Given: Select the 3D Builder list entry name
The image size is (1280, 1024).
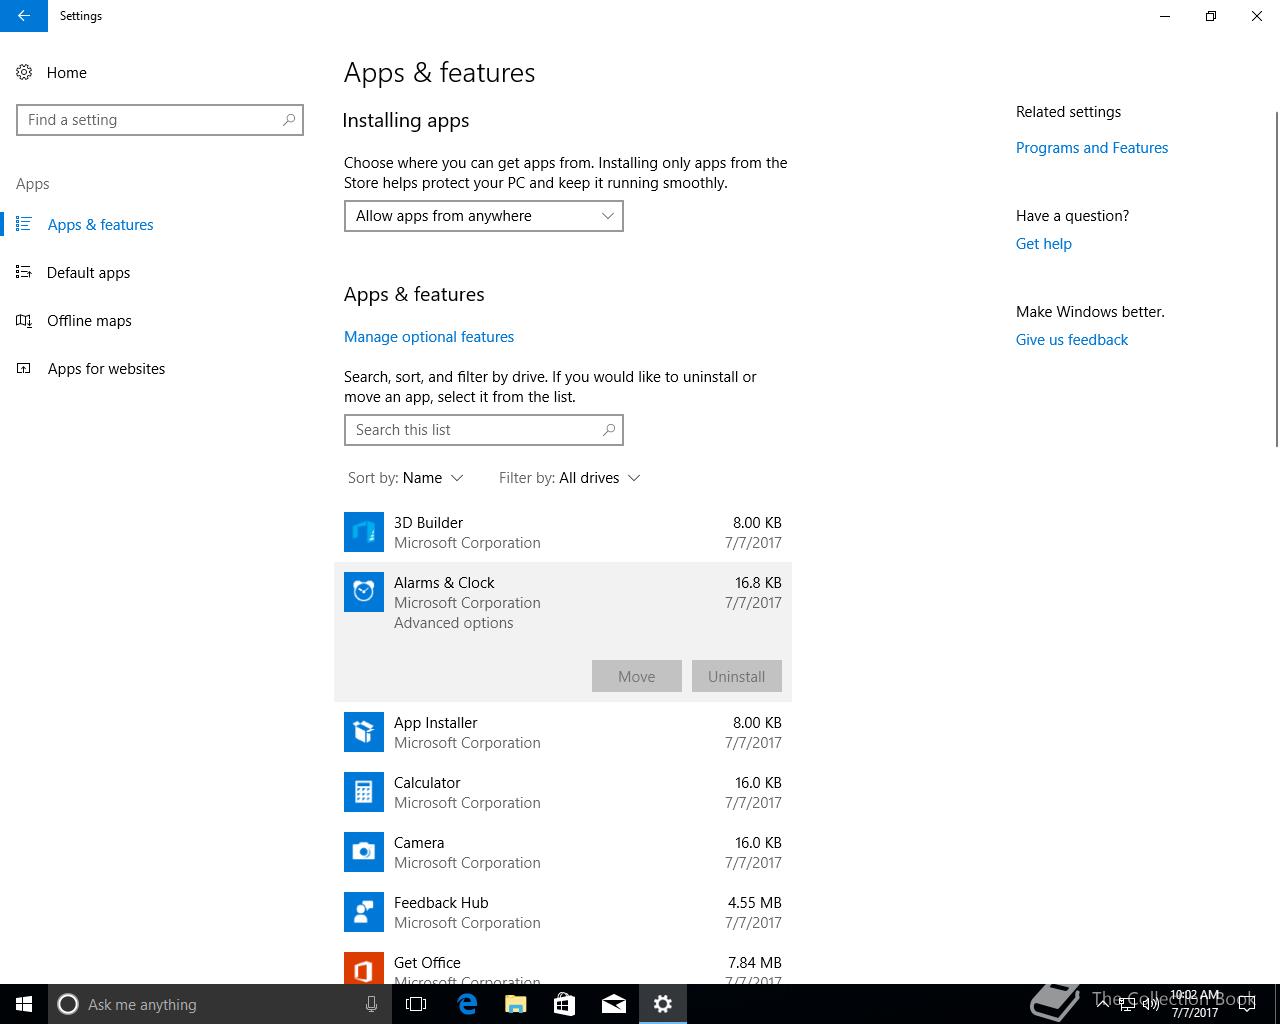Looking at the screenshot, I should (429, 523).
